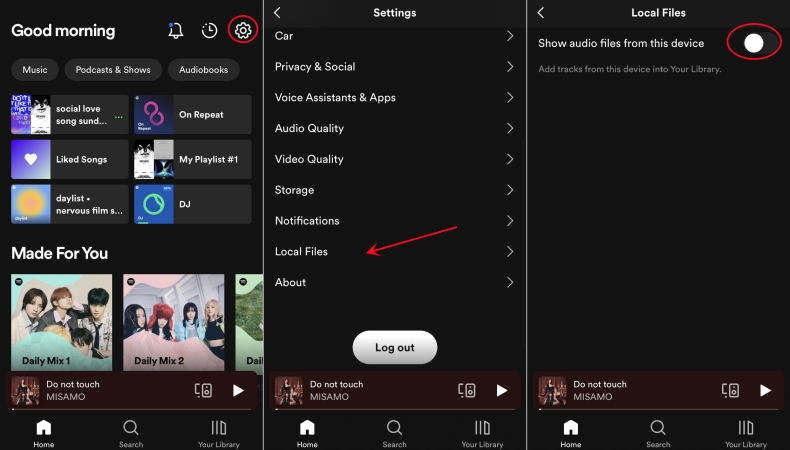Open Audio Quality settings entry

click(394, 128)
